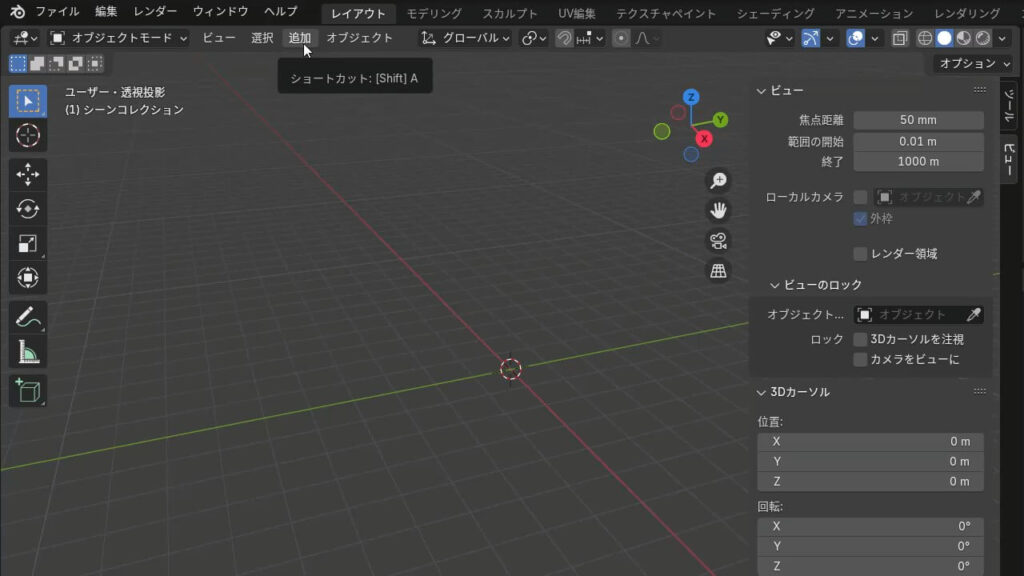Image resolution: width=1024 pixels, height=576 pixels.
Task: Click the 焦点距離 50 mm field
Action: pos(918,120)
